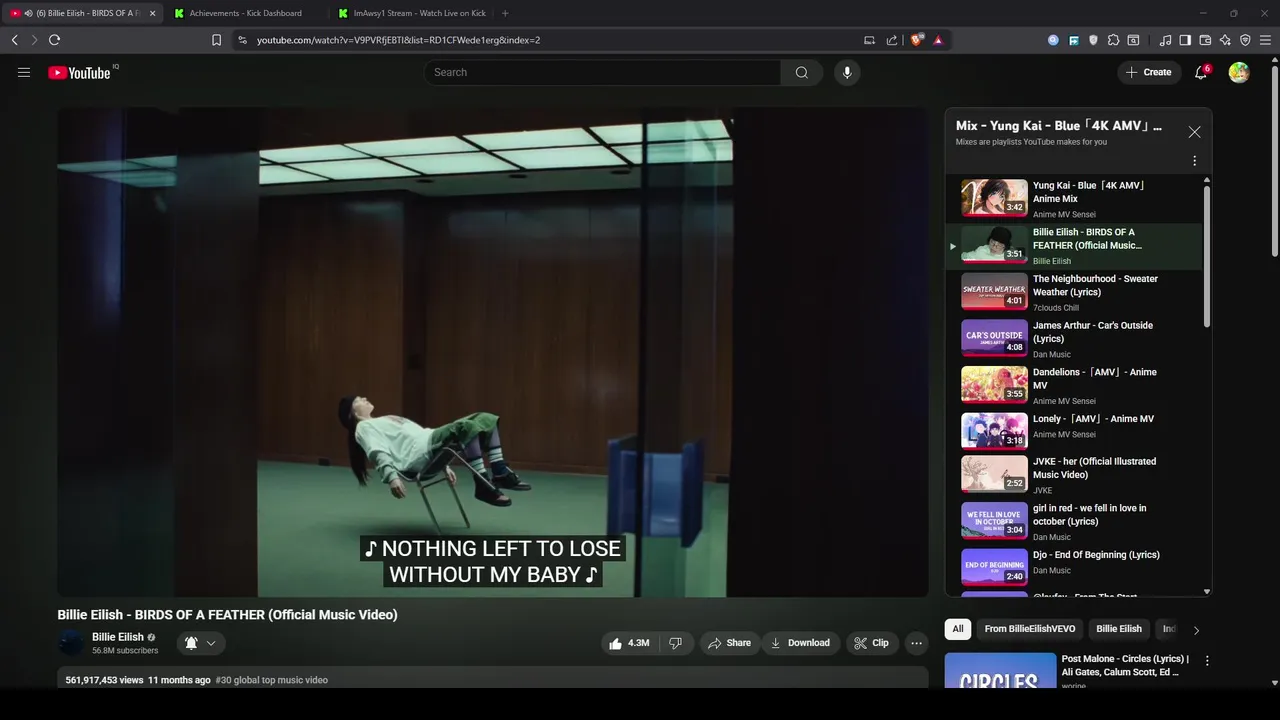Open Leo AI sparkle icon
The width and height of the screenshot is (1280, 720).
(1225, 40)
